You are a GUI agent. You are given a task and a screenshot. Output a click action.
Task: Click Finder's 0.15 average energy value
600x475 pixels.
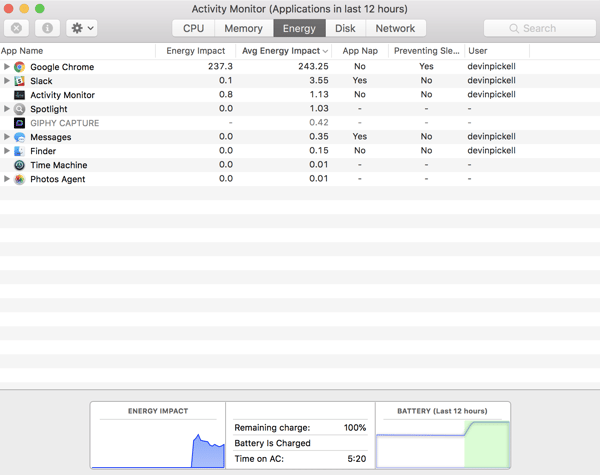pyautogui.click(x=319, y=150)
